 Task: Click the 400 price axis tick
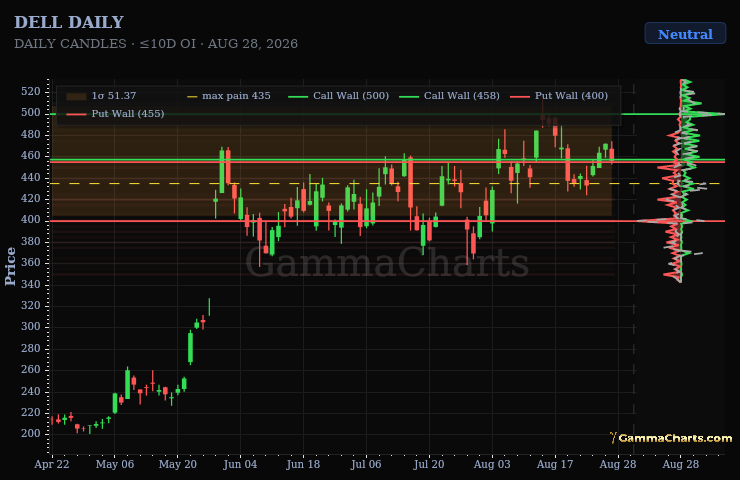tap(31, 219)
